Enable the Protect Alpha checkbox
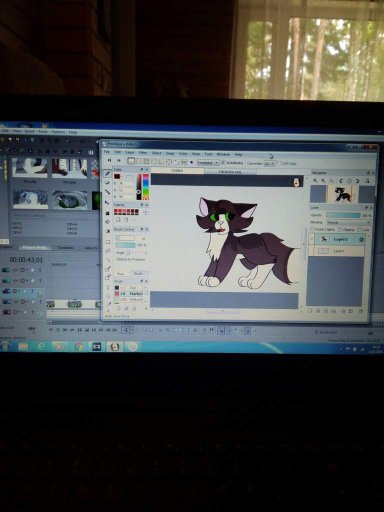 (x=312, y=230)
